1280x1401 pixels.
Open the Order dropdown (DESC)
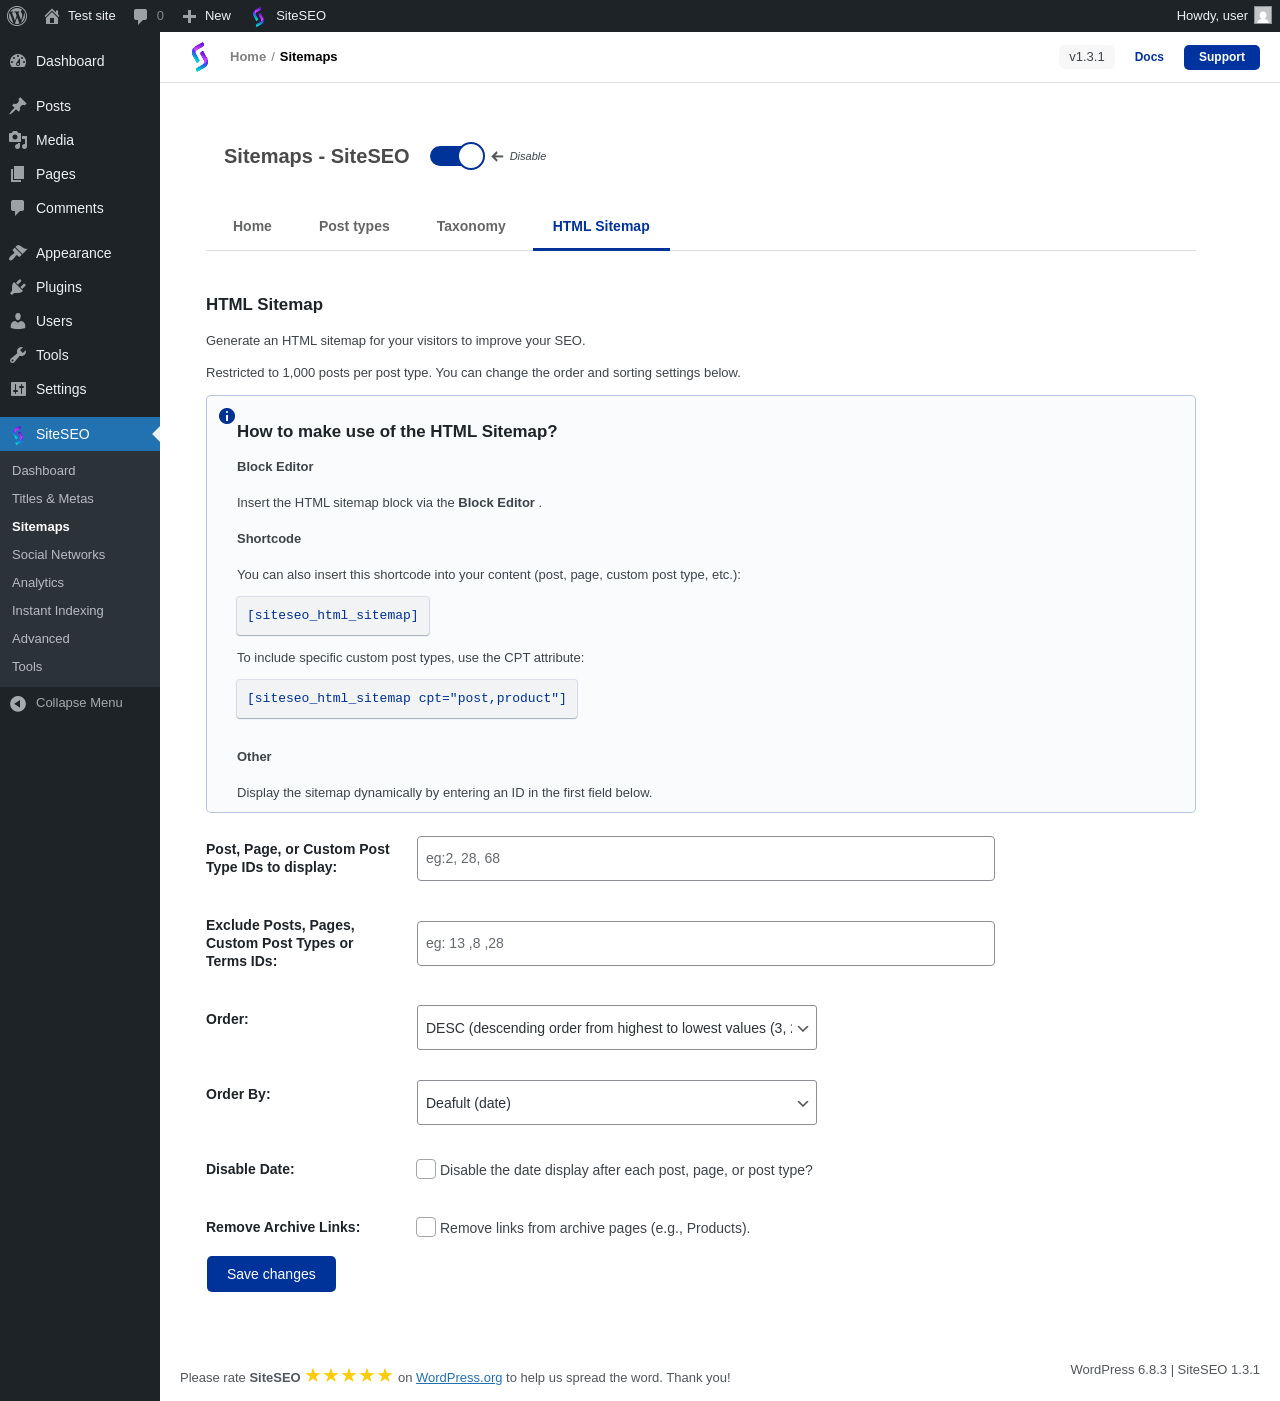pyautogui.click(x=617, y=1028)
